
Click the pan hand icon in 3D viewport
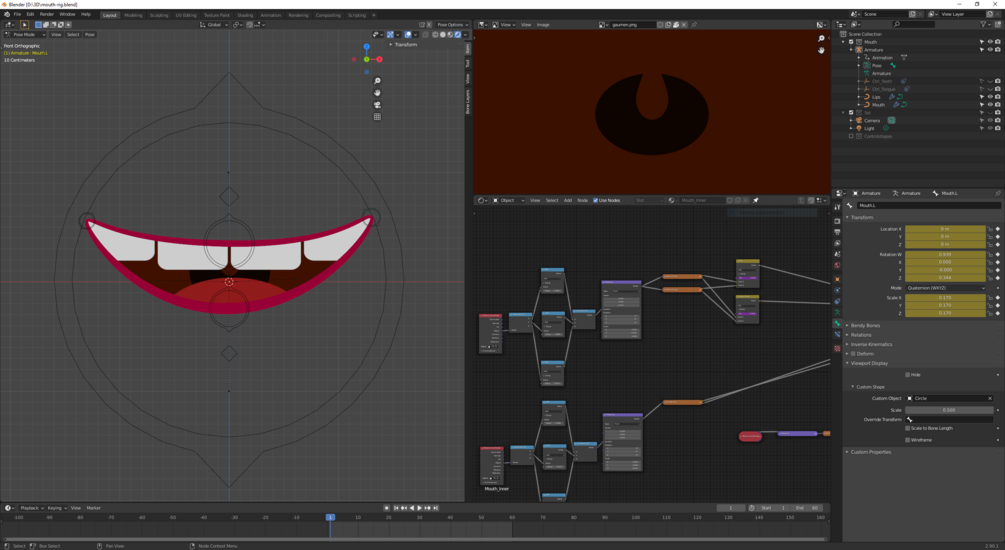tap(377, 93)
